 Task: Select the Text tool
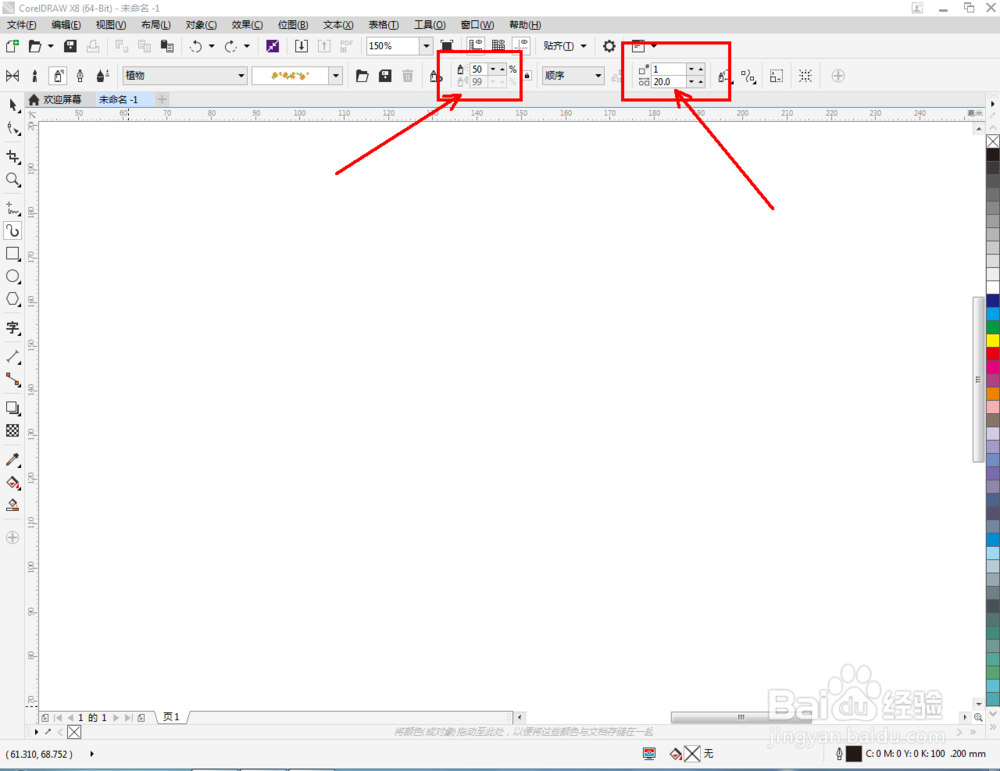tap(13, 328)
